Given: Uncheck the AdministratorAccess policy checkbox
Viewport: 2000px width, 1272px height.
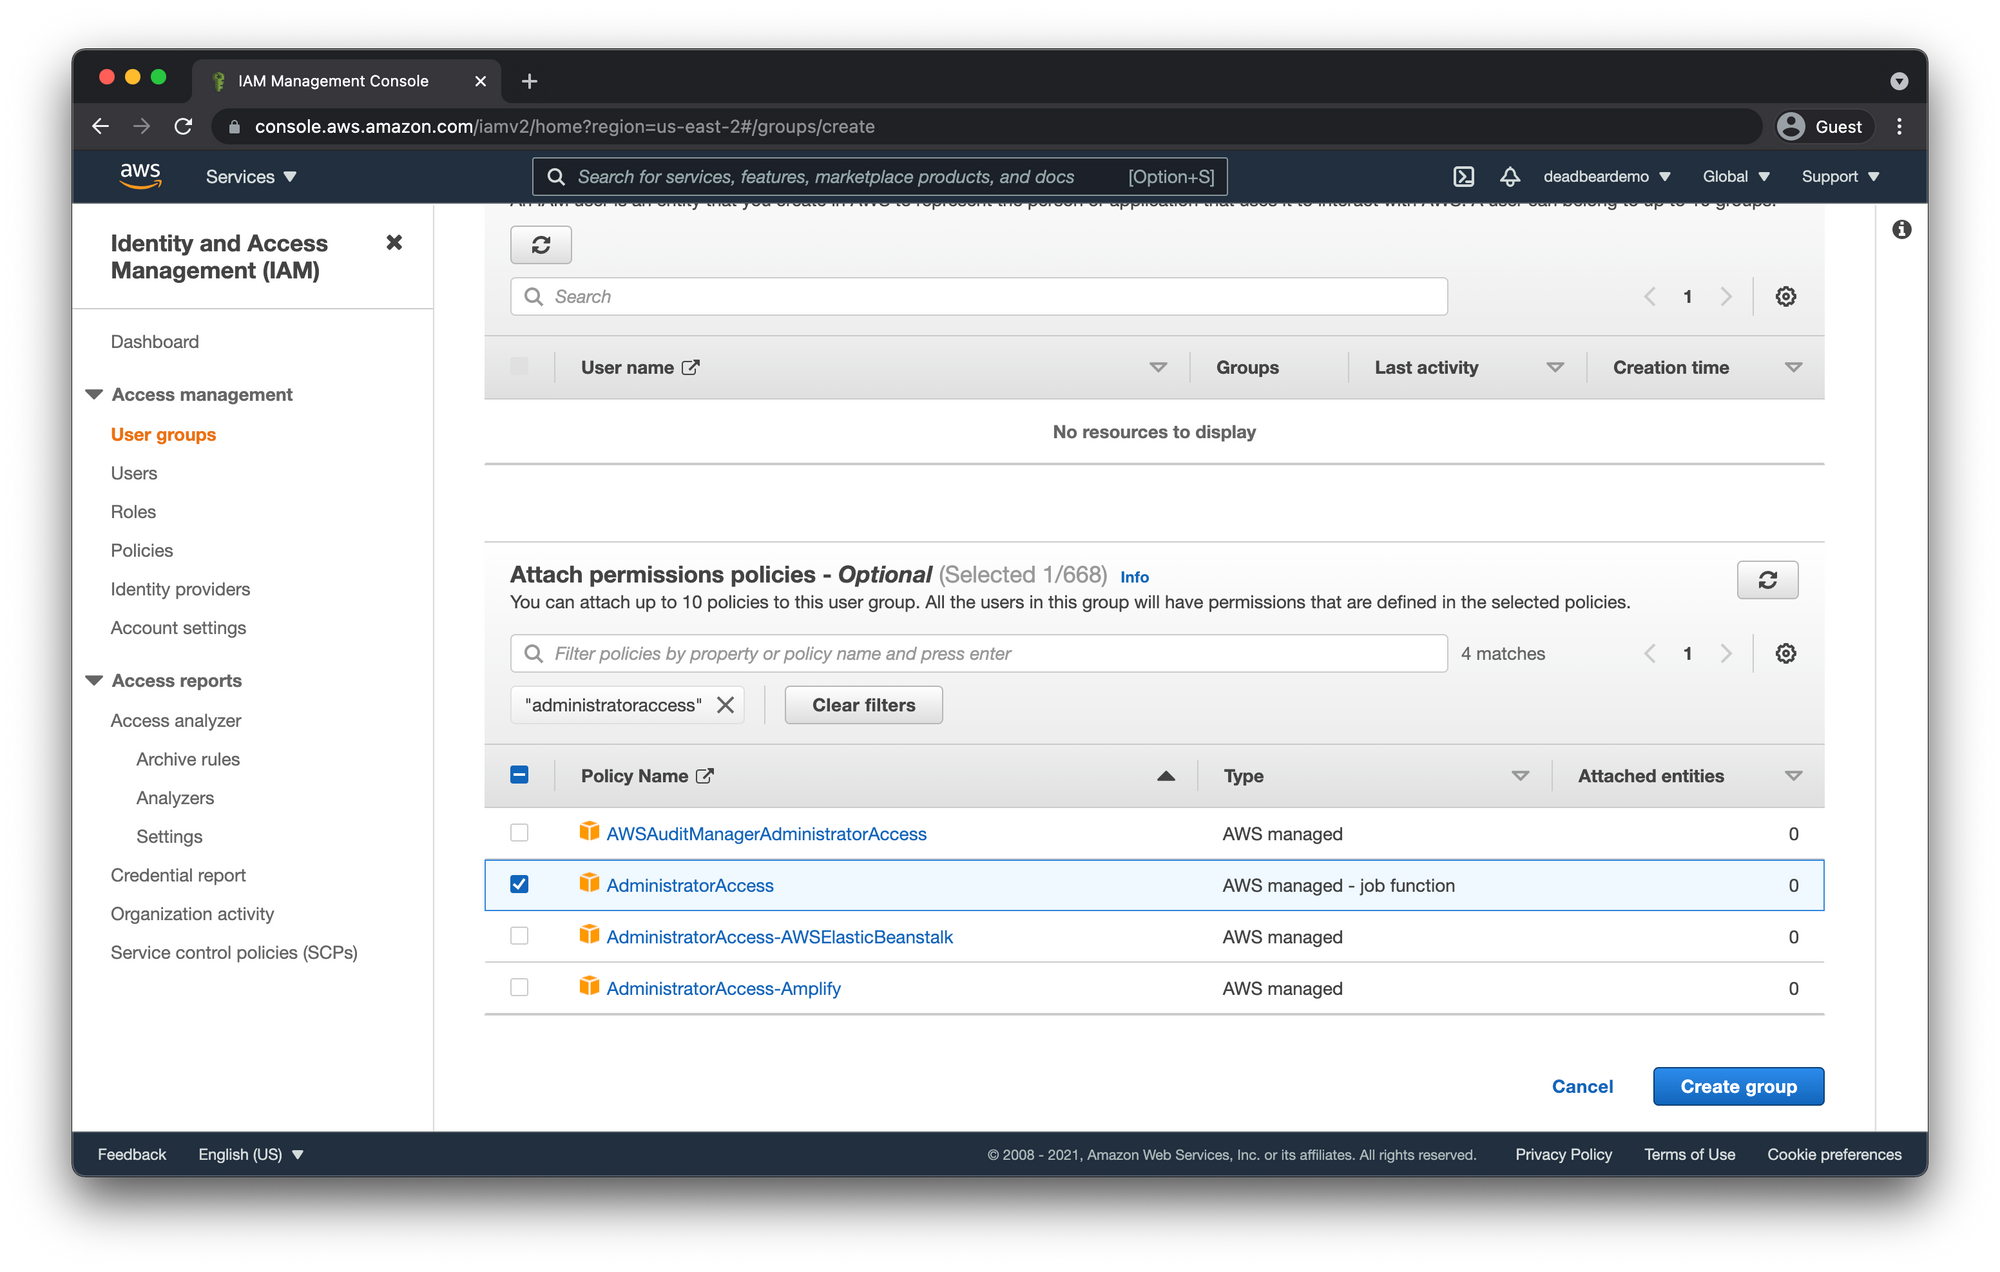Looking at the screenshot, I should coord(519,885).
